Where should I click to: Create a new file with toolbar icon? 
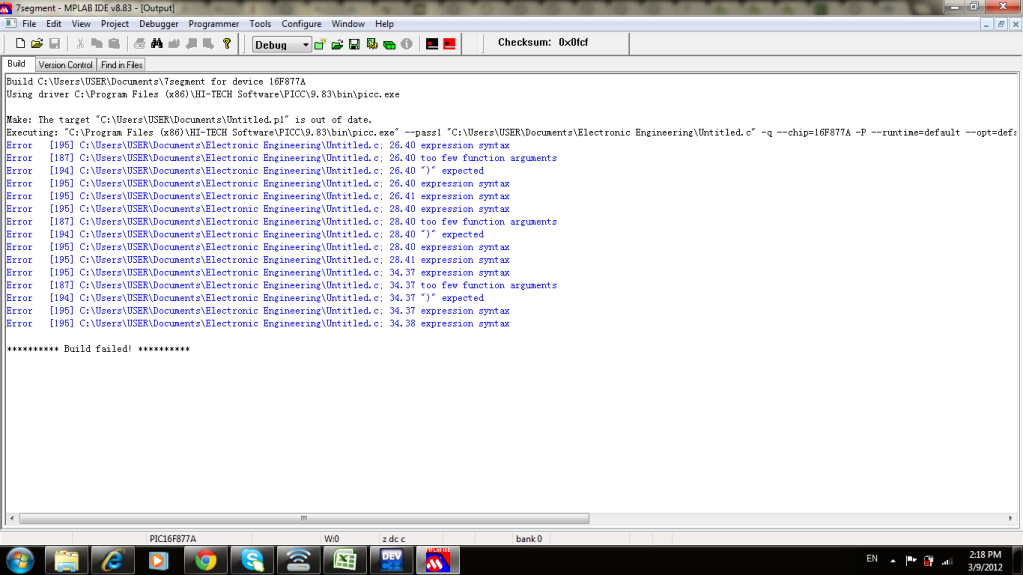coord(20,44)
